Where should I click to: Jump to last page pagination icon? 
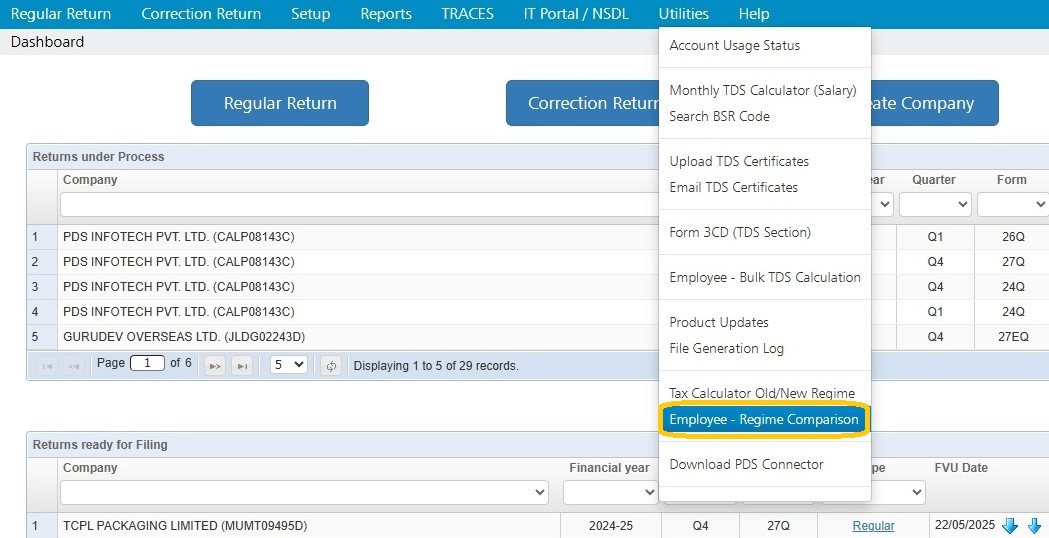tap(242, 366)
